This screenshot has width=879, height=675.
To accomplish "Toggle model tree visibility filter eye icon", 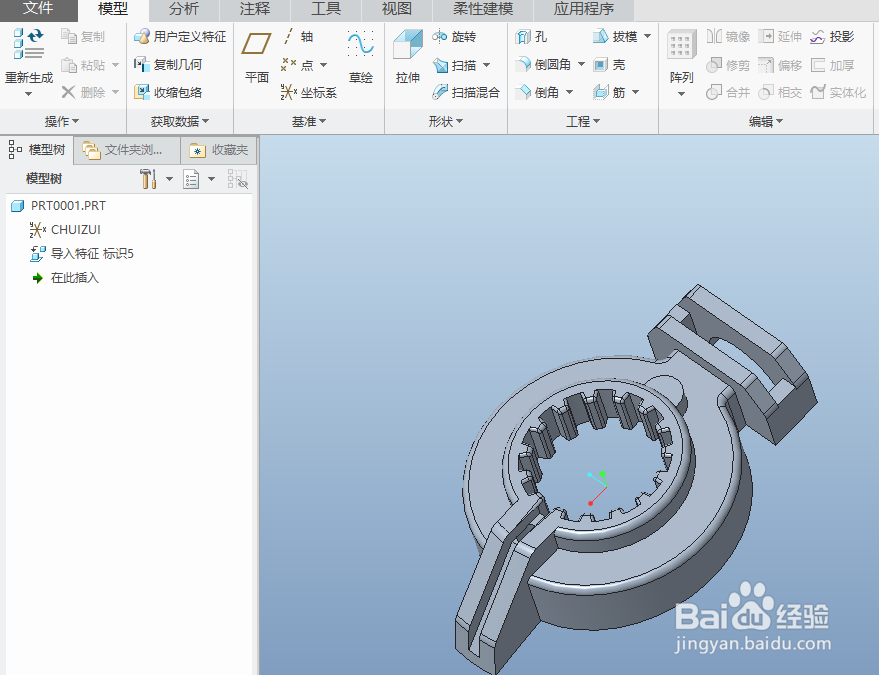I will (x=238, y=179).
